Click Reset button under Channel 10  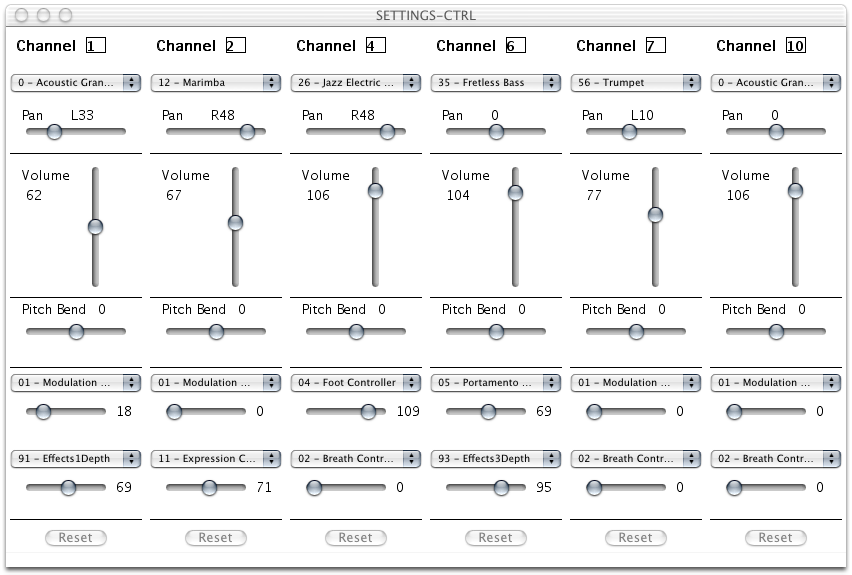click(x=775, y=538)
